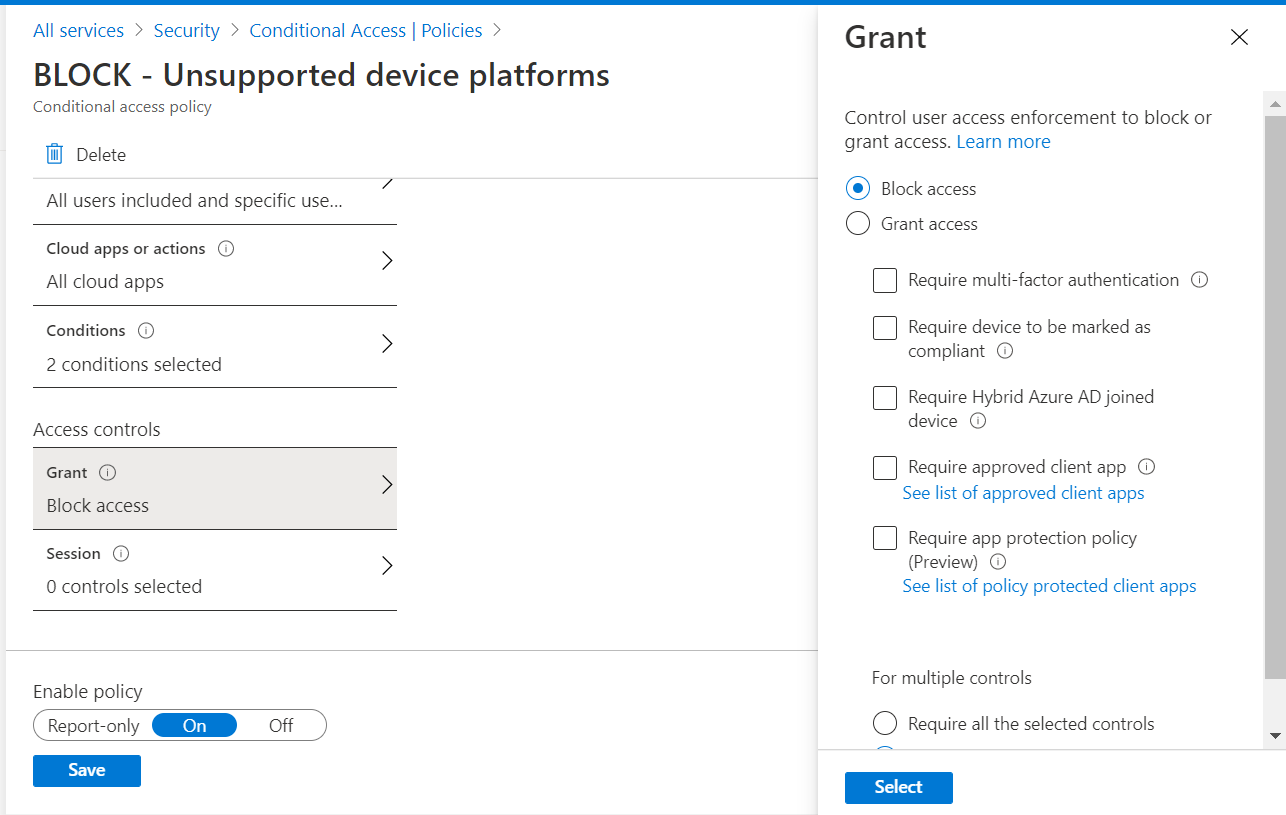The height and width of the screenshot is (815, 1286).
Task: Select Require all the selected controls
Action: pyautogui.click(x=885, y=723)
